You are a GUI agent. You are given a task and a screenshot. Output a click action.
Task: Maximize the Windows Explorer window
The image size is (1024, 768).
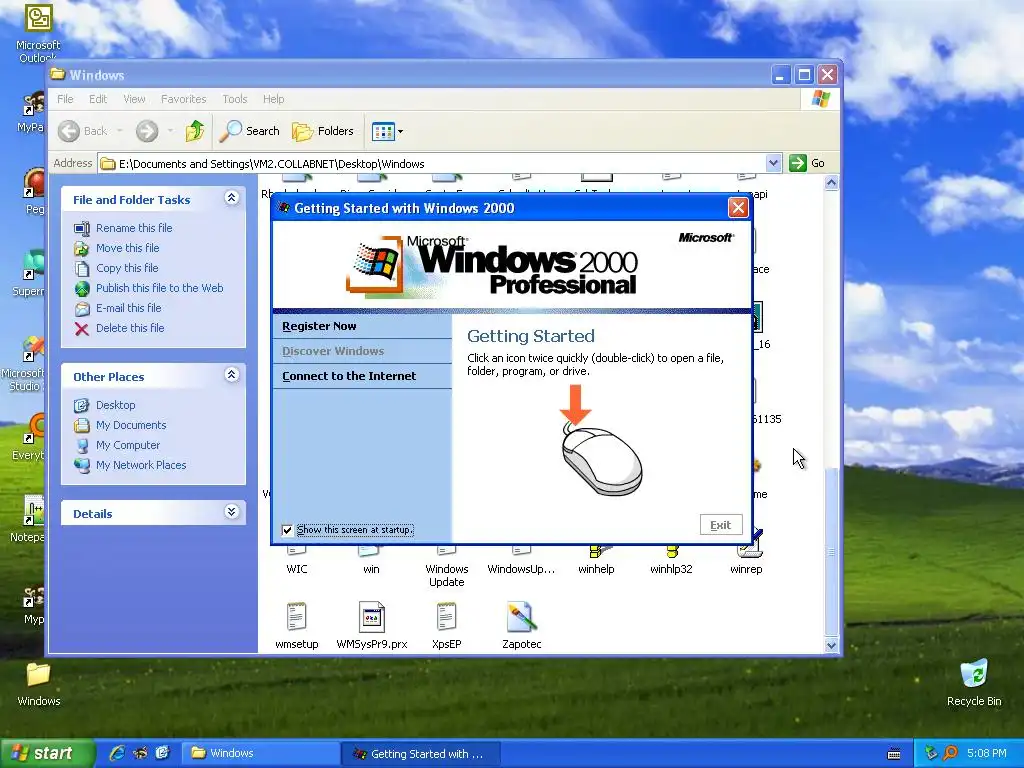tap(804, 75)
